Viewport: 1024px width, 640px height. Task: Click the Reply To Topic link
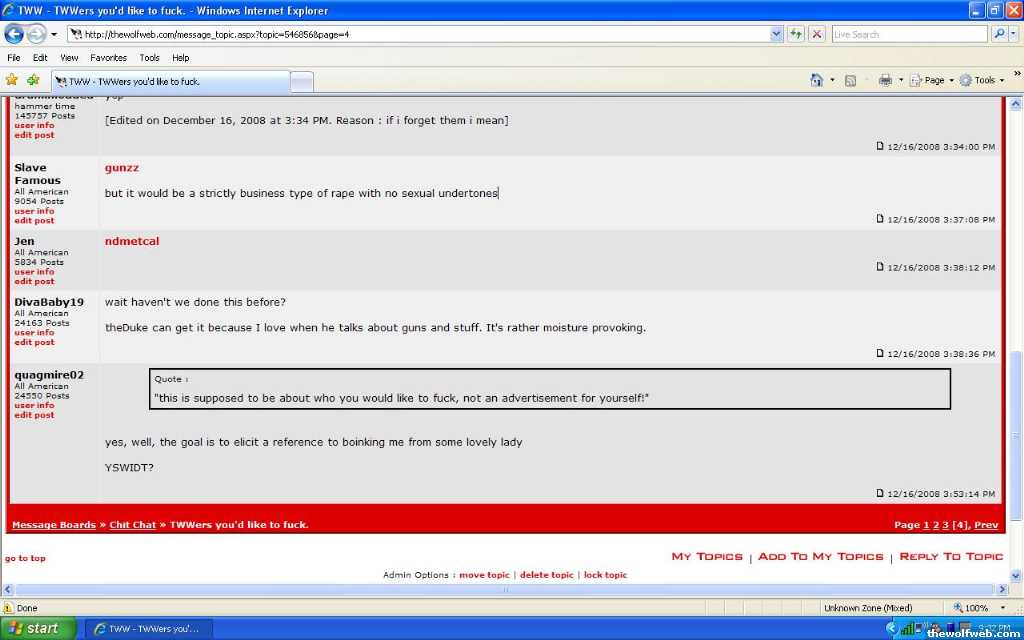pos(951,557)
